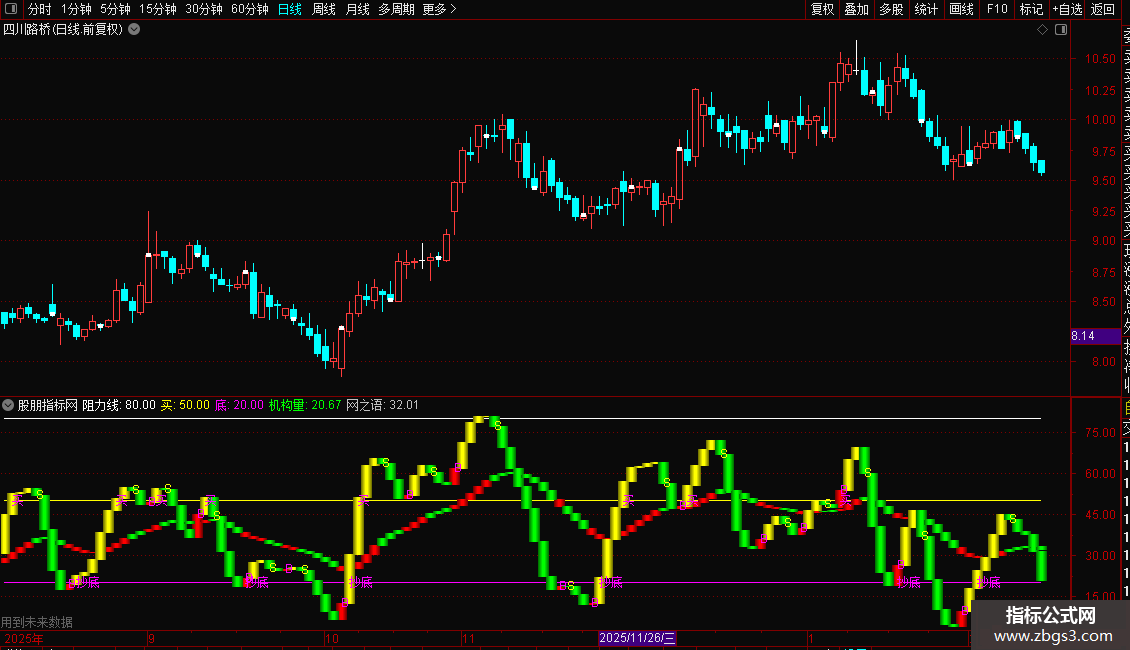
Task: Click the 网之语: 32.01 value
Action: (382, 405)
